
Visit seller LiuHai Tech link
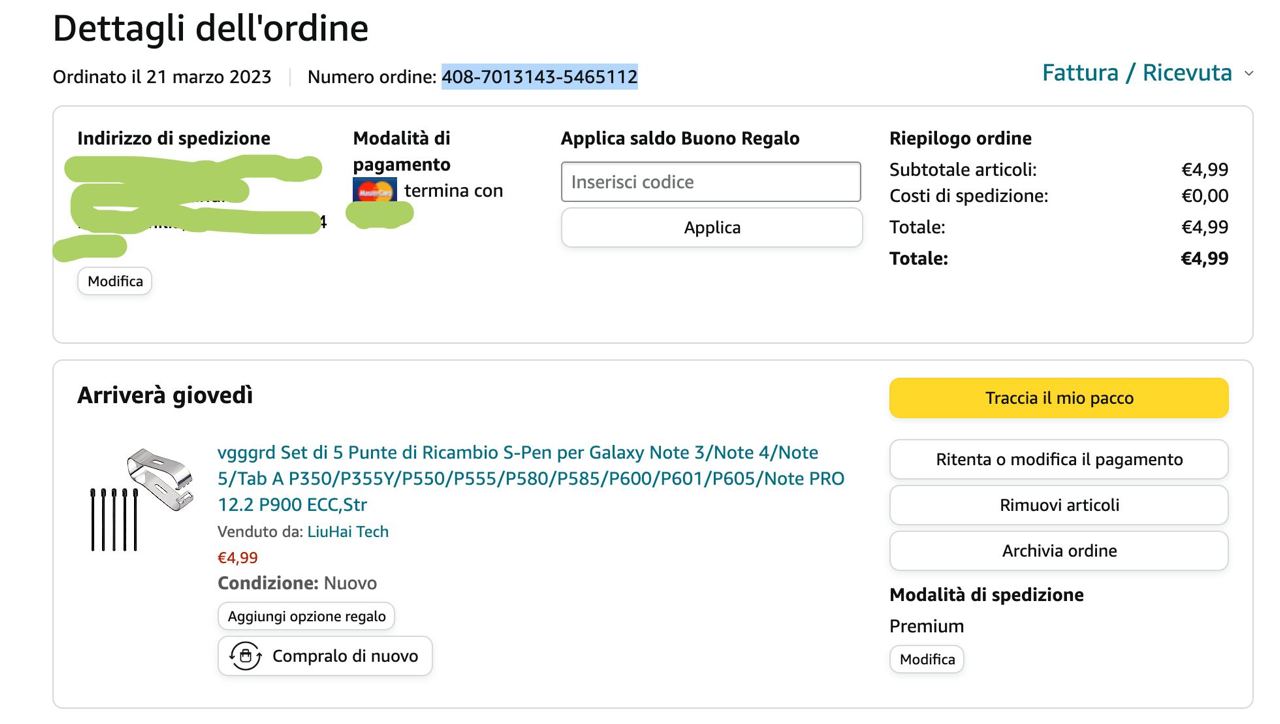(x=347, y=532)
